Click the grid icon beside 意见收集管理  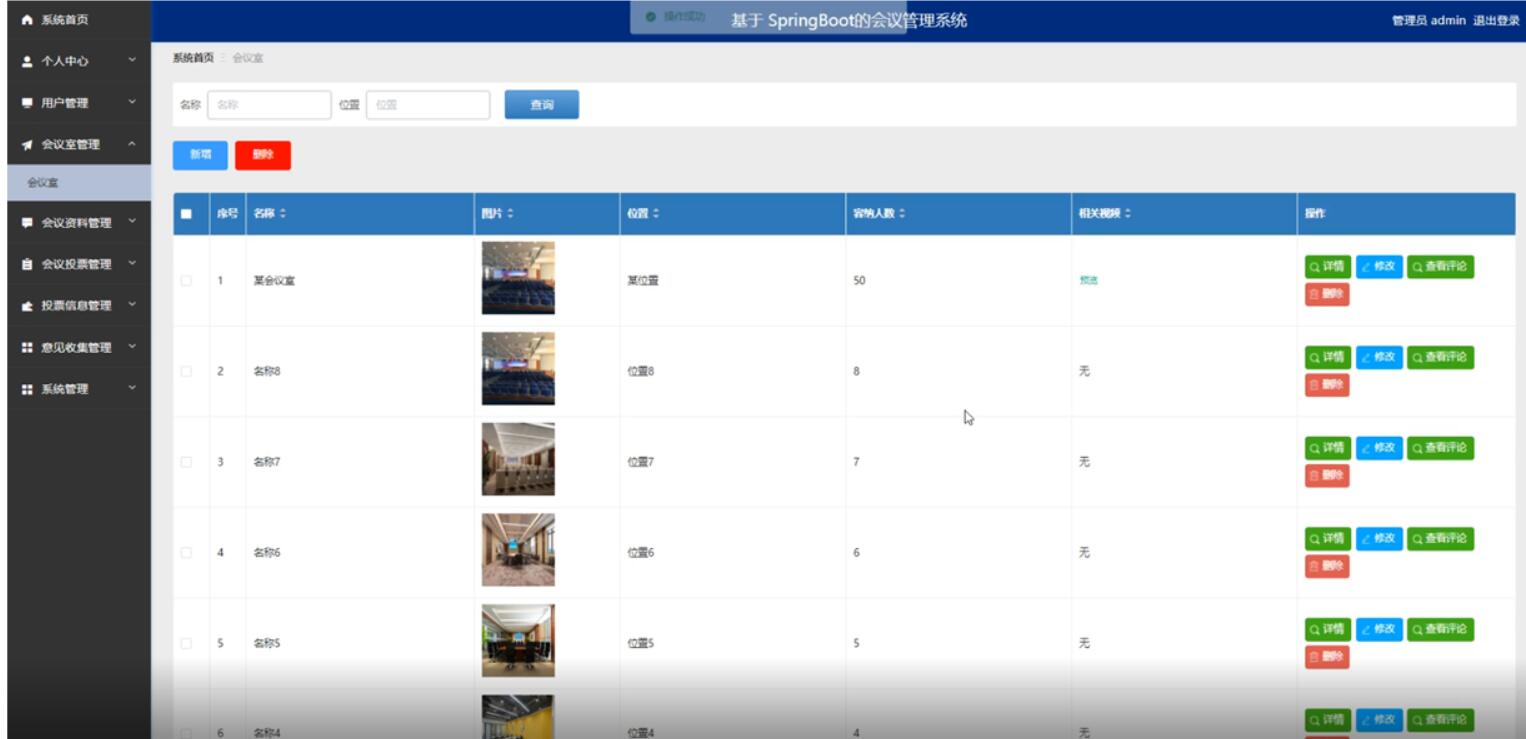point(27,348)
